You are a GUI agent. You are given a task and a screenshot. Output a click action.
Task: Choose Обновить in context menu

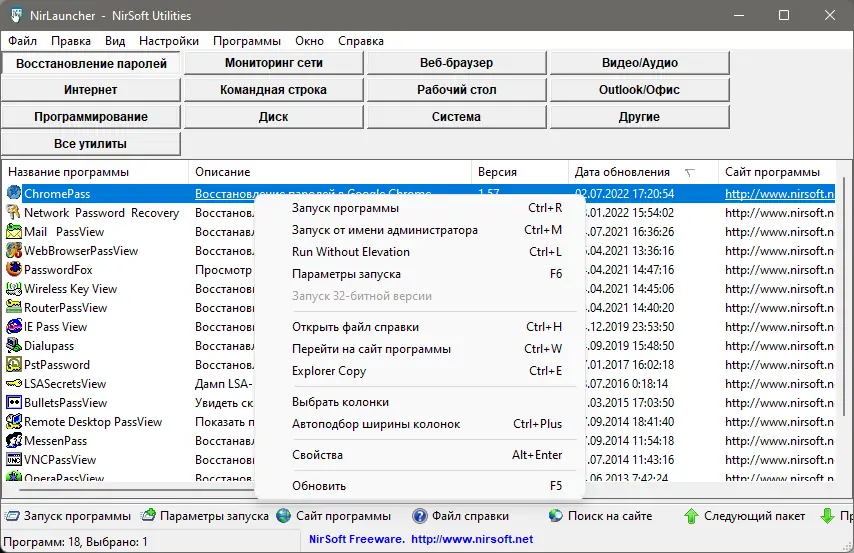coord(419,486)
